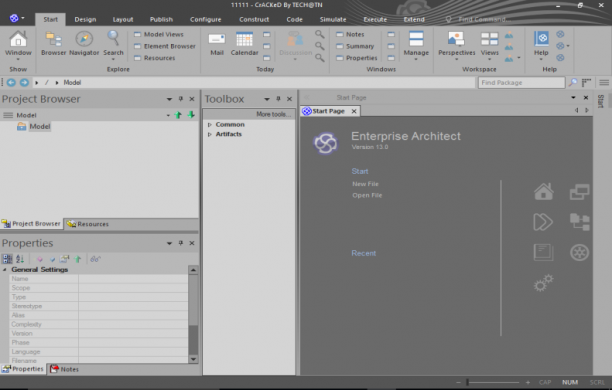Toggle the Notes window in ribbon

coord(350,34)
